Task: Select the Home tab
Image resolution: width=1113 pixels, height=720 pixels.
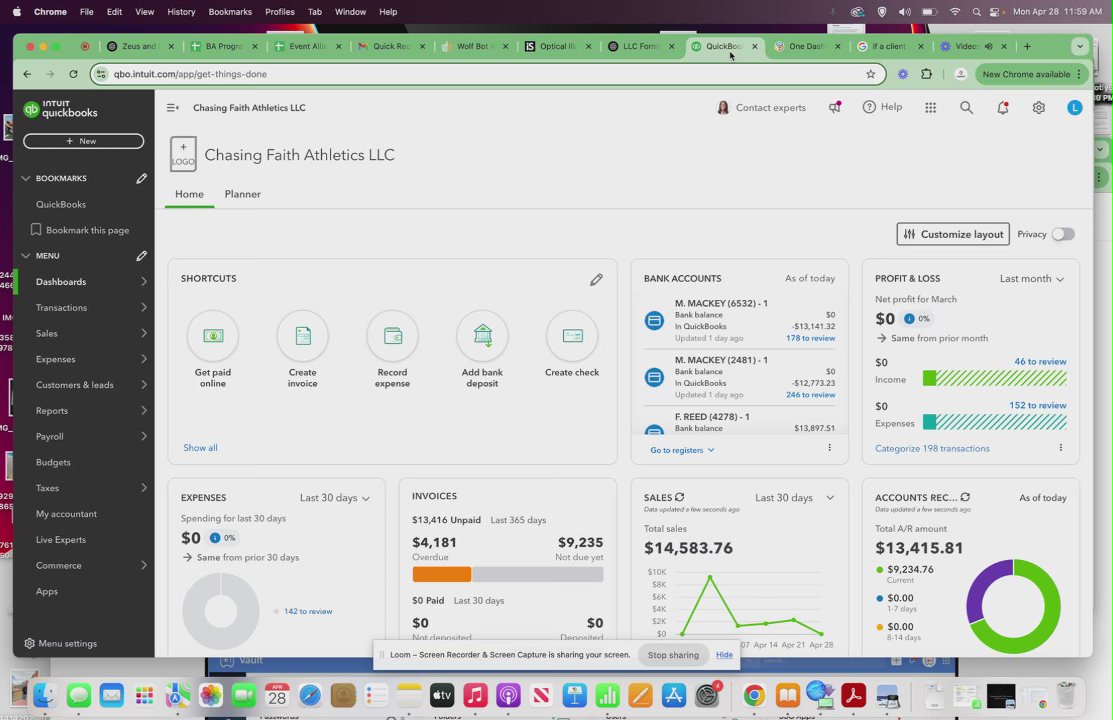Action: point(190,194)
